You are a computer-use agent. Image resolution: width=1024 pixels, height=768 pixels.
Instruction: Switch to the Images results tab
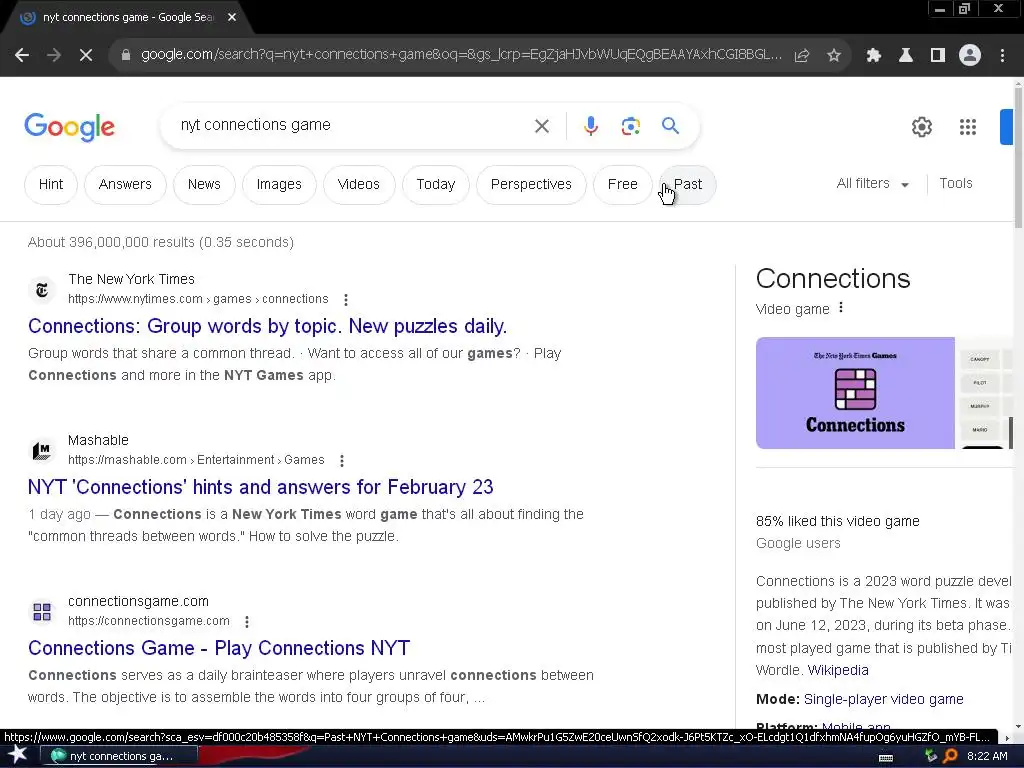(x=279, y=185)
